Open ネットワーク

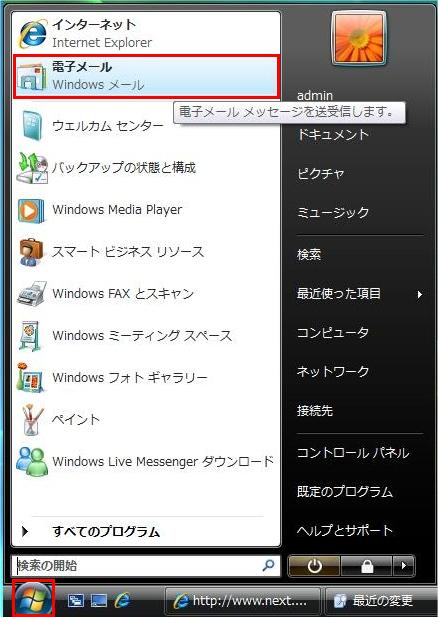click(x=333, y=371)
